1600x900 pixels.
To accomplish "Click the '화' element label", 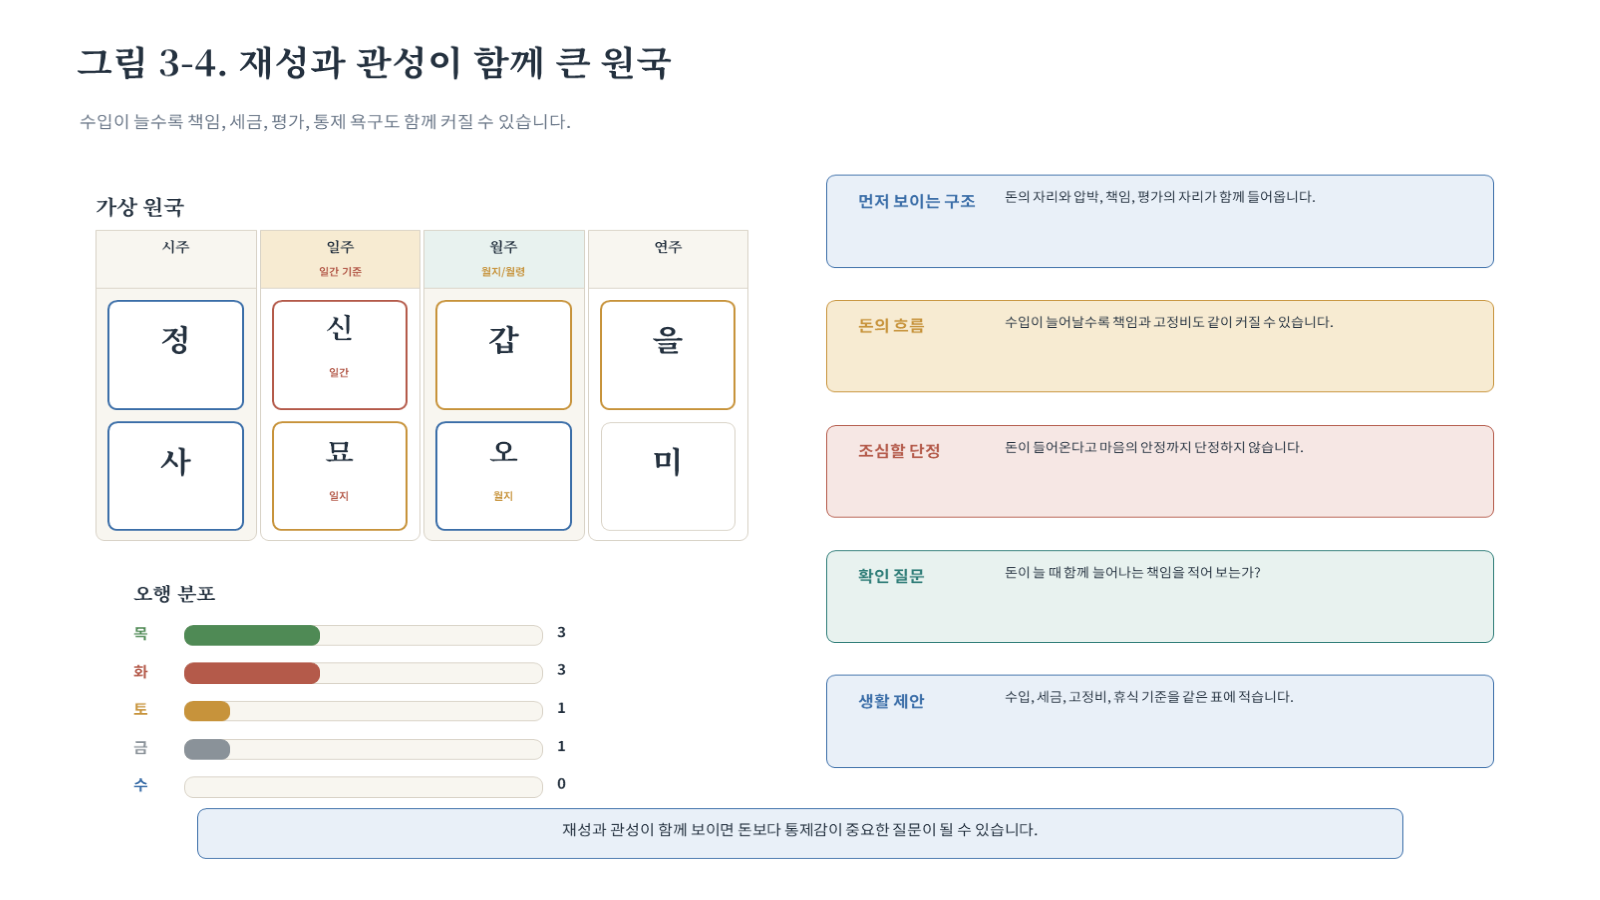I will click(x=141, y=672).
